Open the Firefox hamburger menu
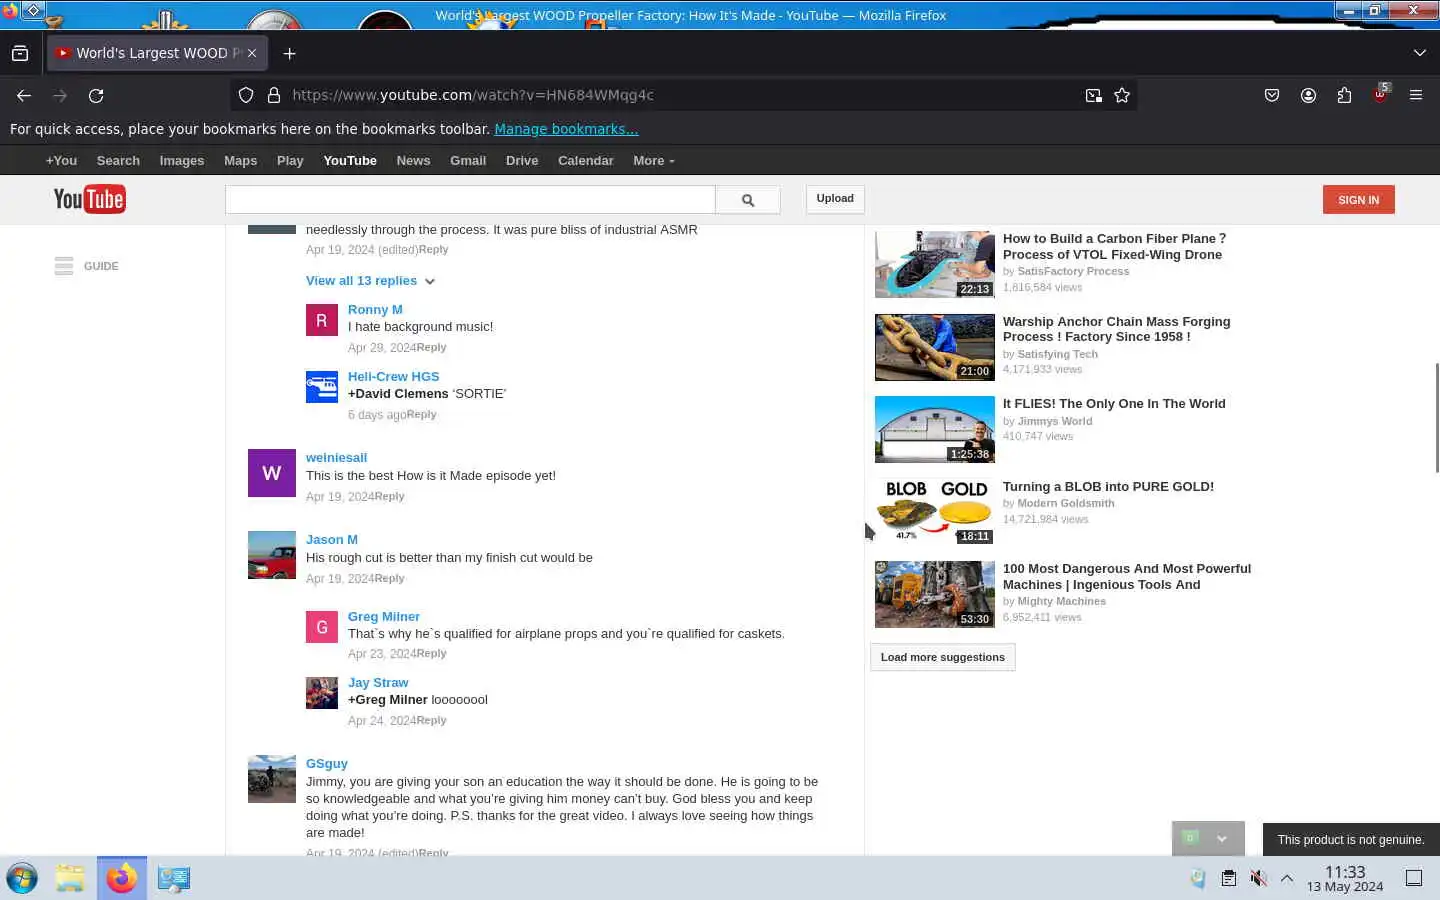Screen dimensions: 1440x900 pos(1416,95)
